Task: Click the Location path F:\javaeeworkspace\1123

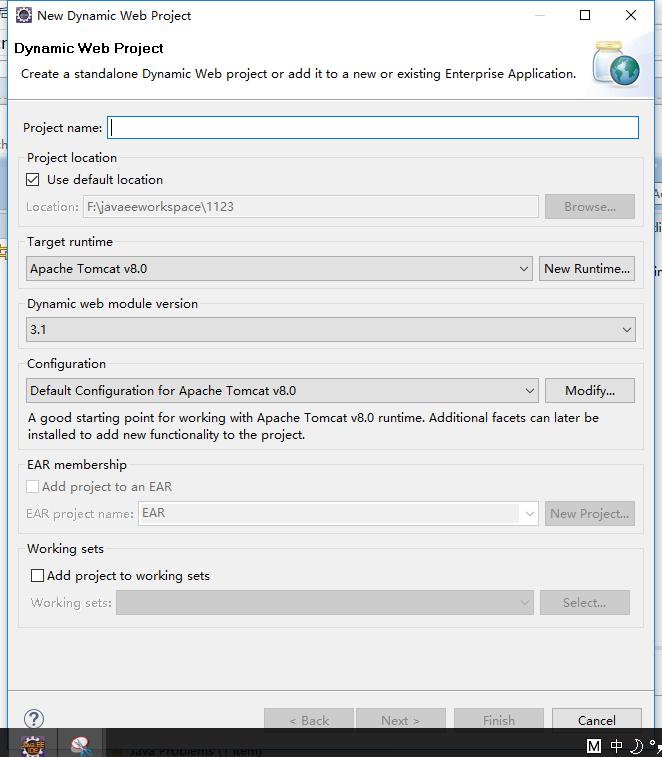Action: tap(310, 207)
